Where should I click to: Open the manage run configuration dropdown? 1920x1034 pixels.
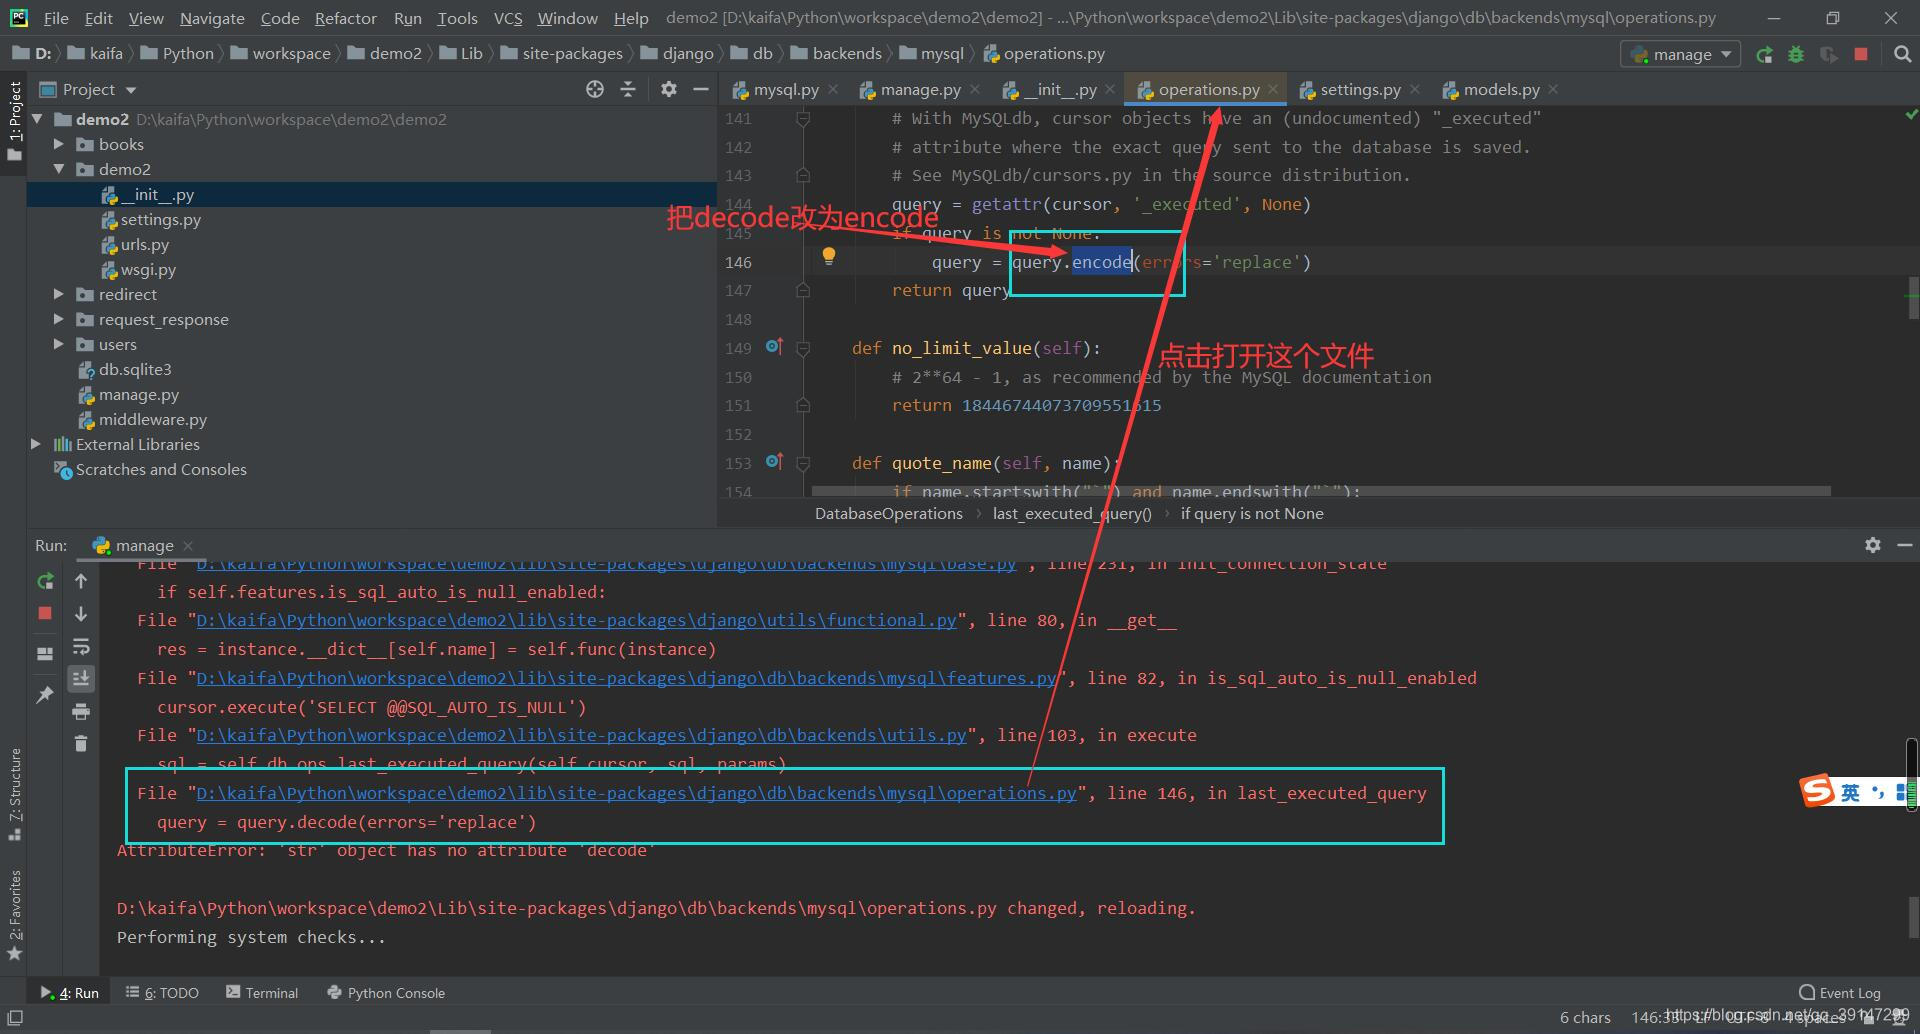[1680, 54]
